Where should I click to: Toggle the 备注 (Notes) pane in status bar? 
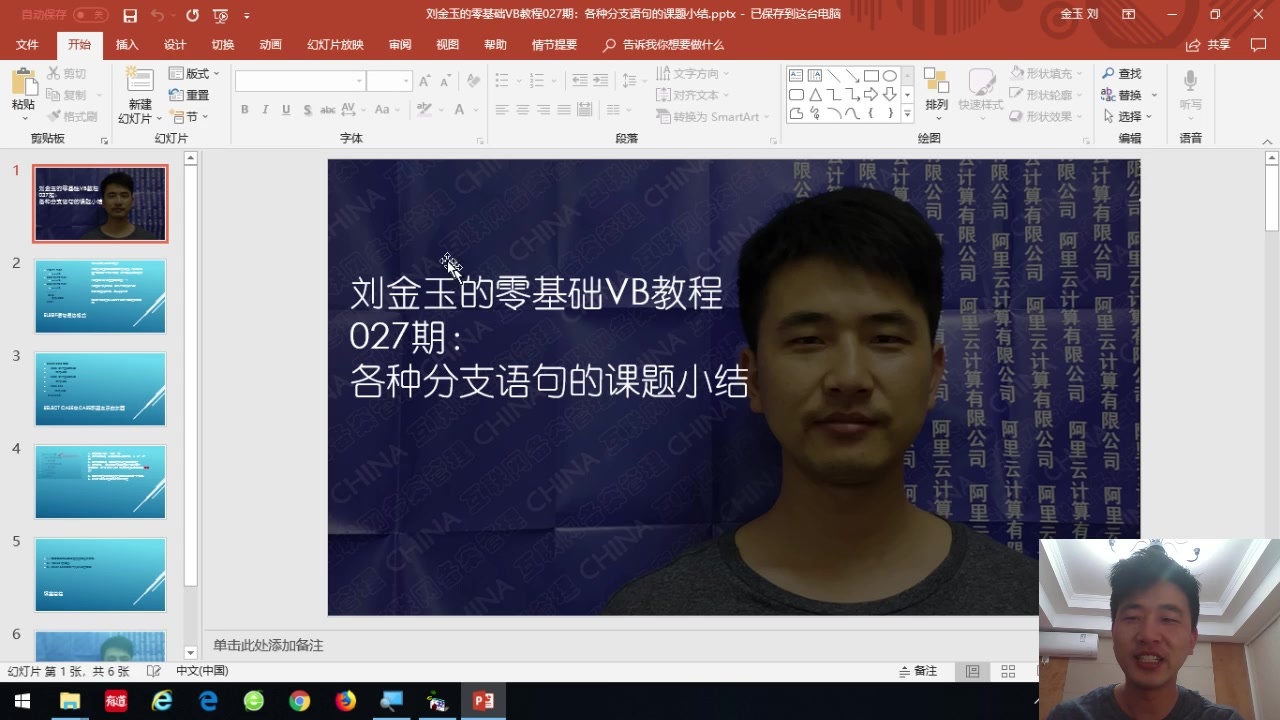pos(918,671)
